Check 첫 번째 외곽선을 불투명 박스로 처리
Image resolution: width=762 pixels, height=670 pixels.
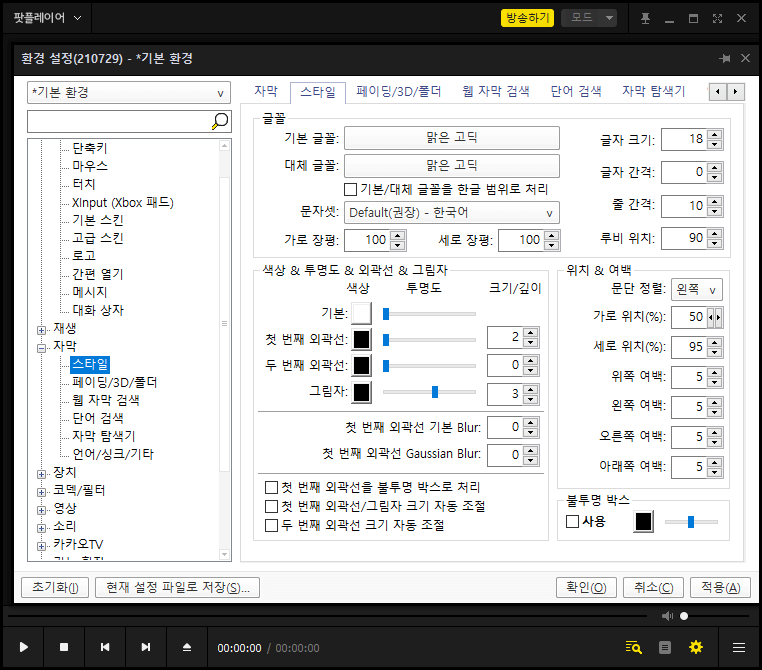271,487
